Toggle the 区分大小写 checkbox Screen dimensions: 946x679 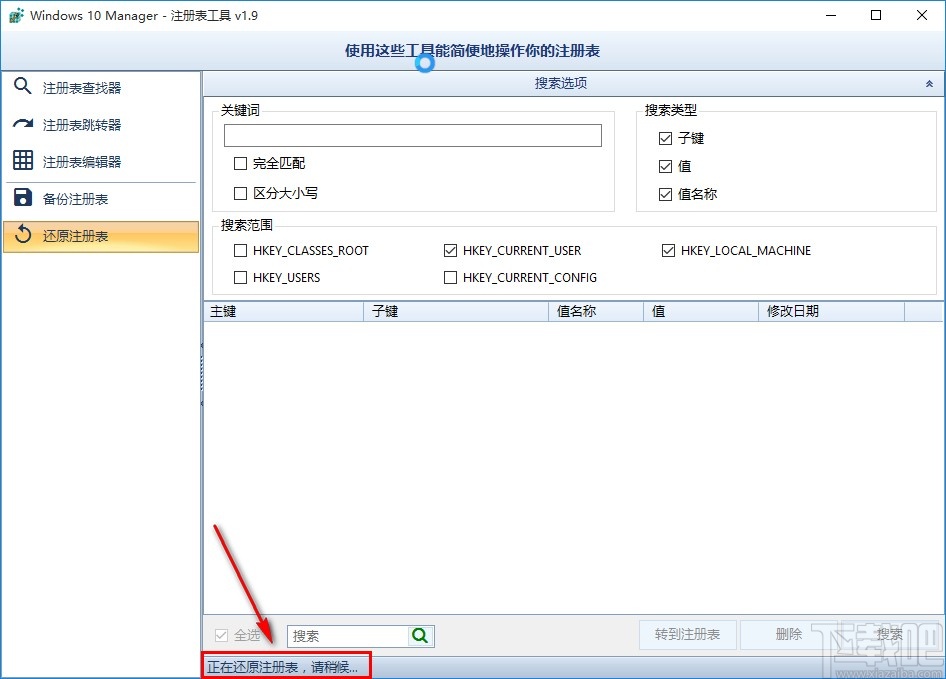click(x=240, y=193)
